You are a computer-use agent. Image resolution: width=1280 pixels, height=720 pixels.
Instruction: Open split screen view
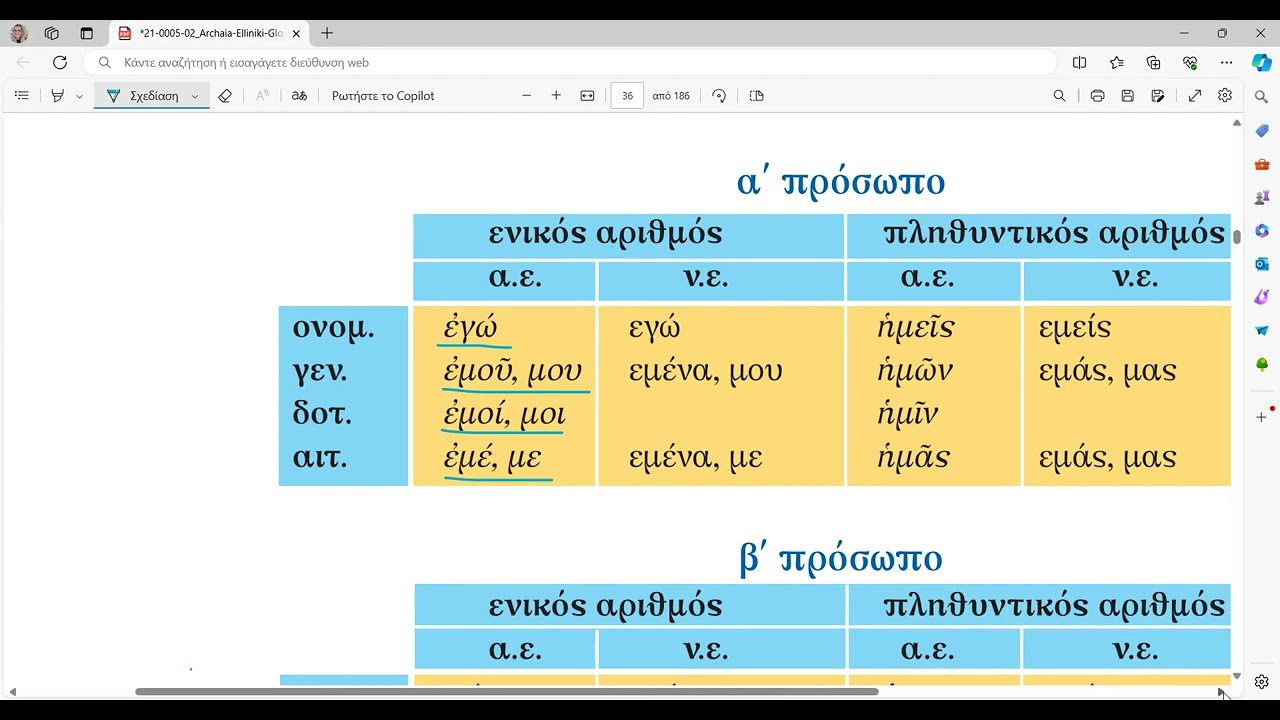point(1079,62)
